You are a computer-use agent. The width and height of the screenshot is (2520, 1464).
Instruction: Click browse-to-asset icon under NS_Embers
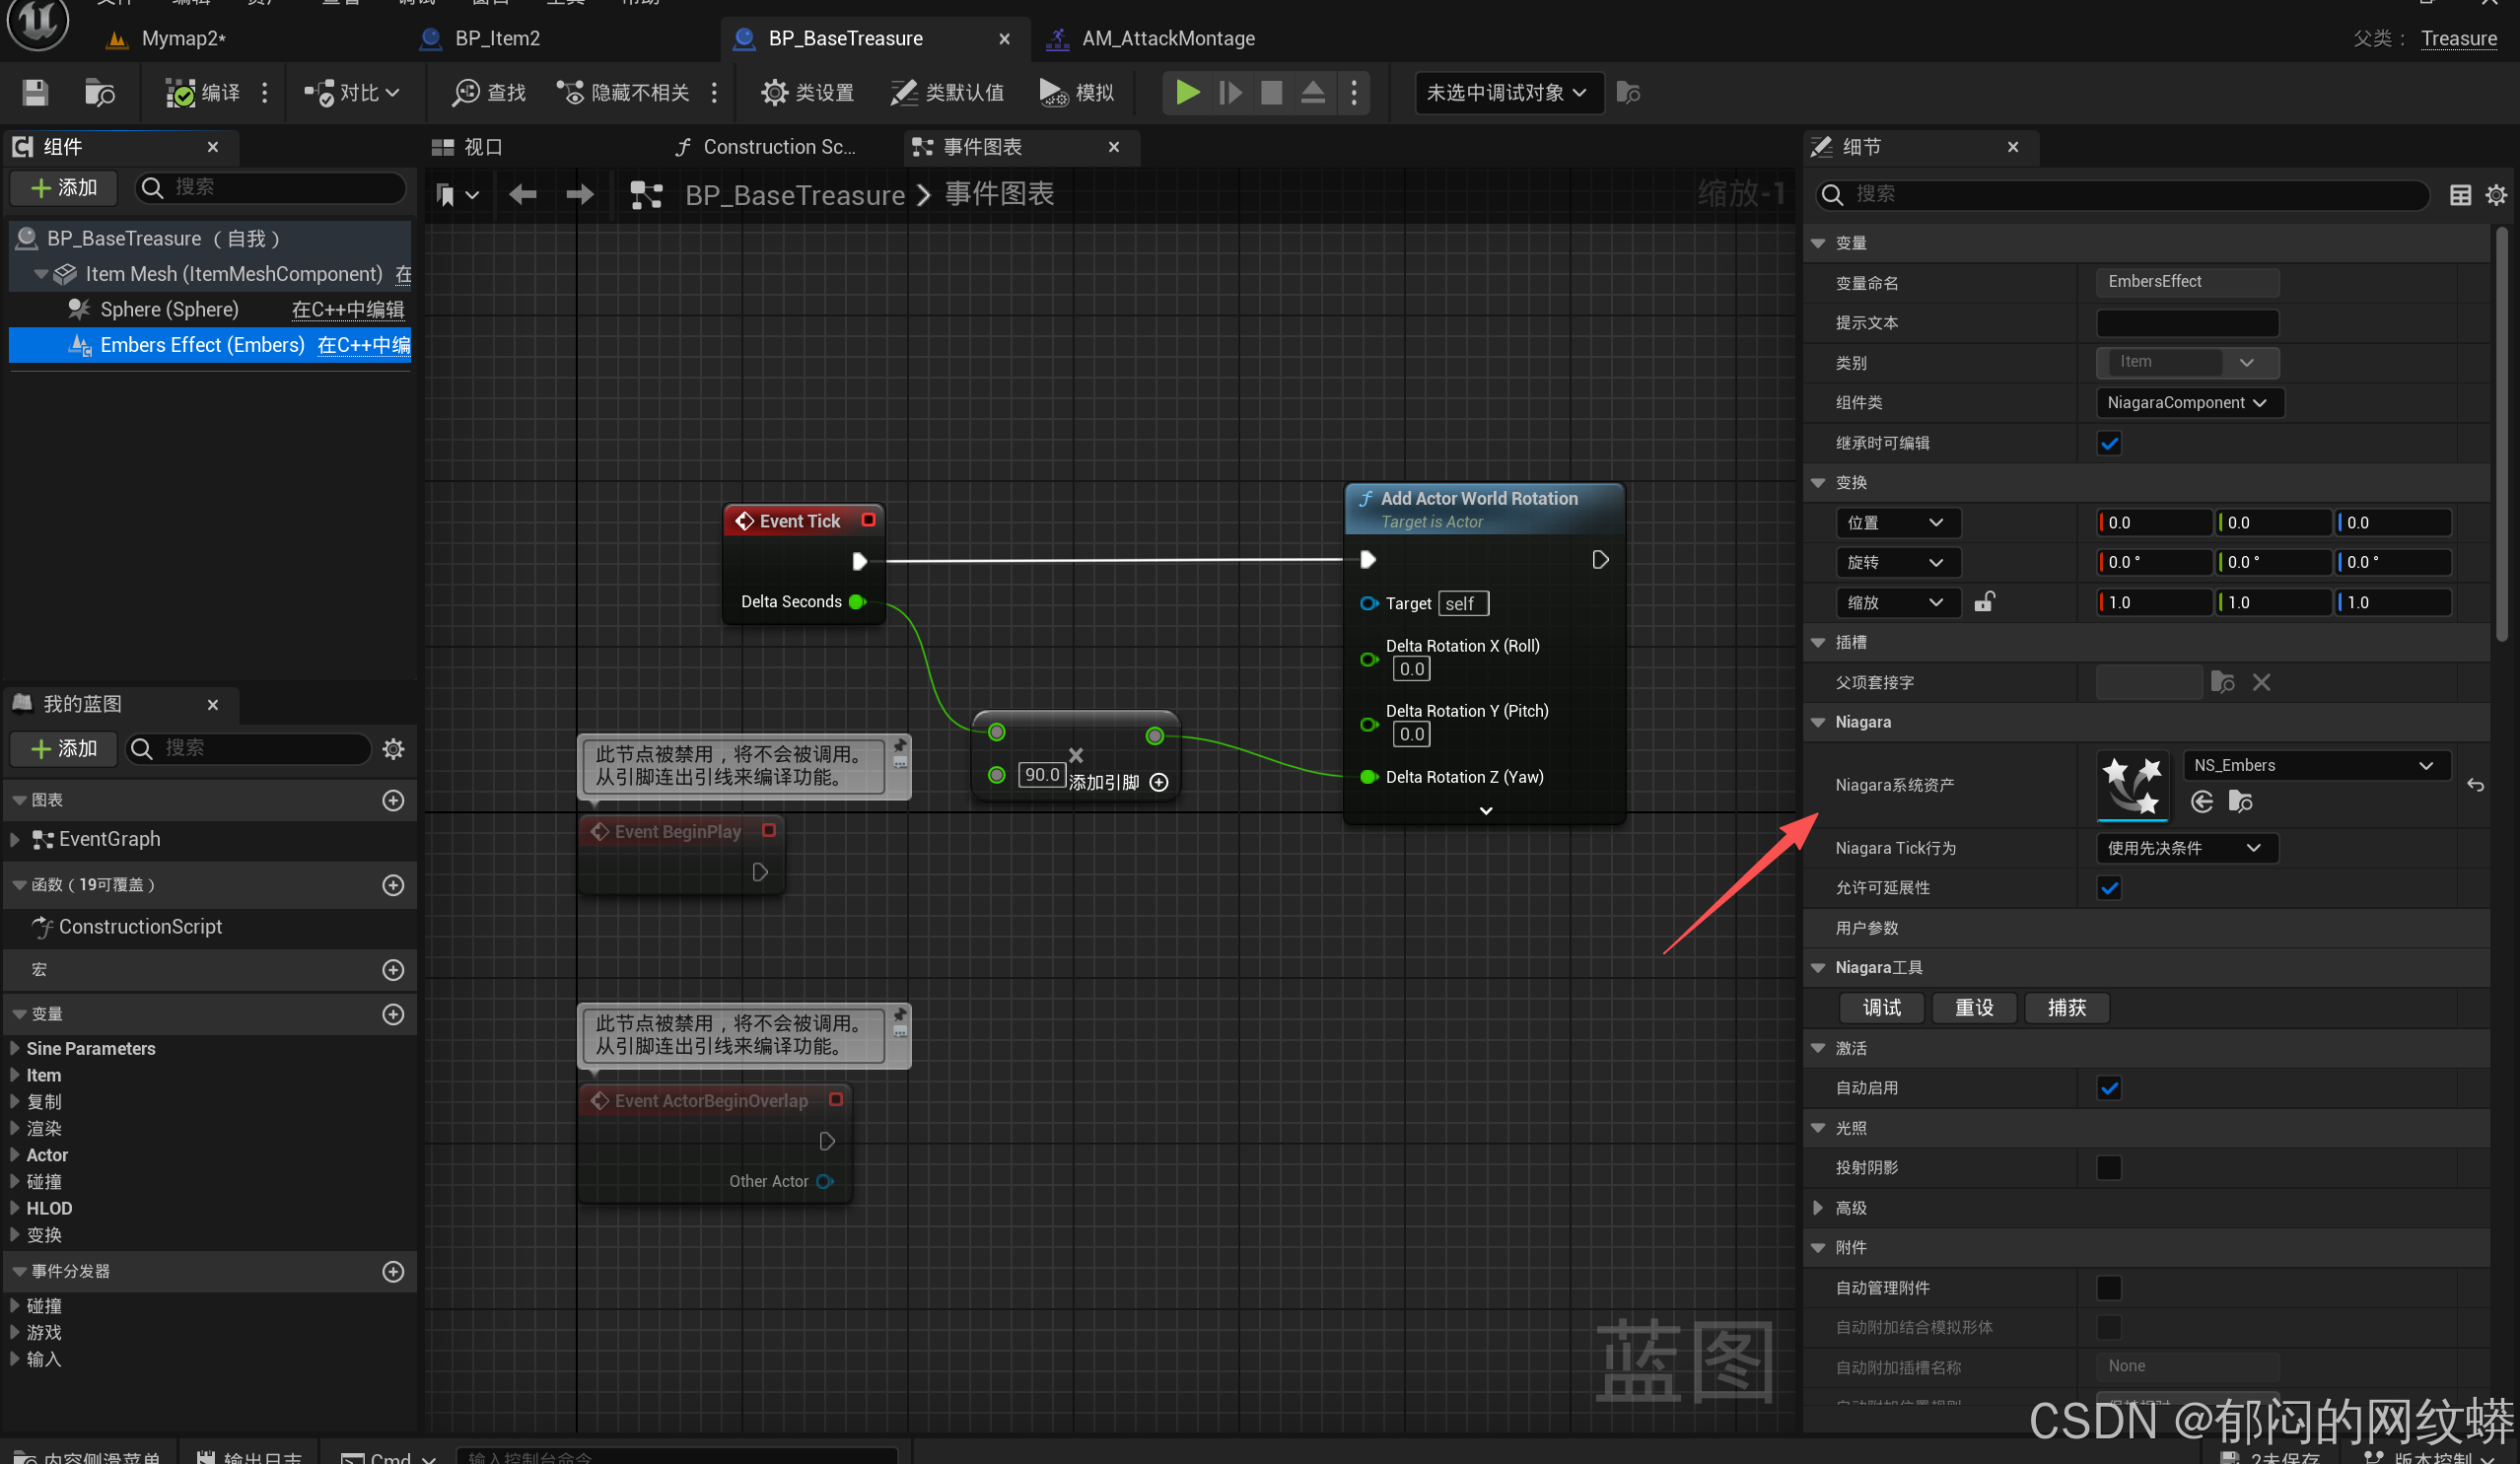coord(2241,802)
